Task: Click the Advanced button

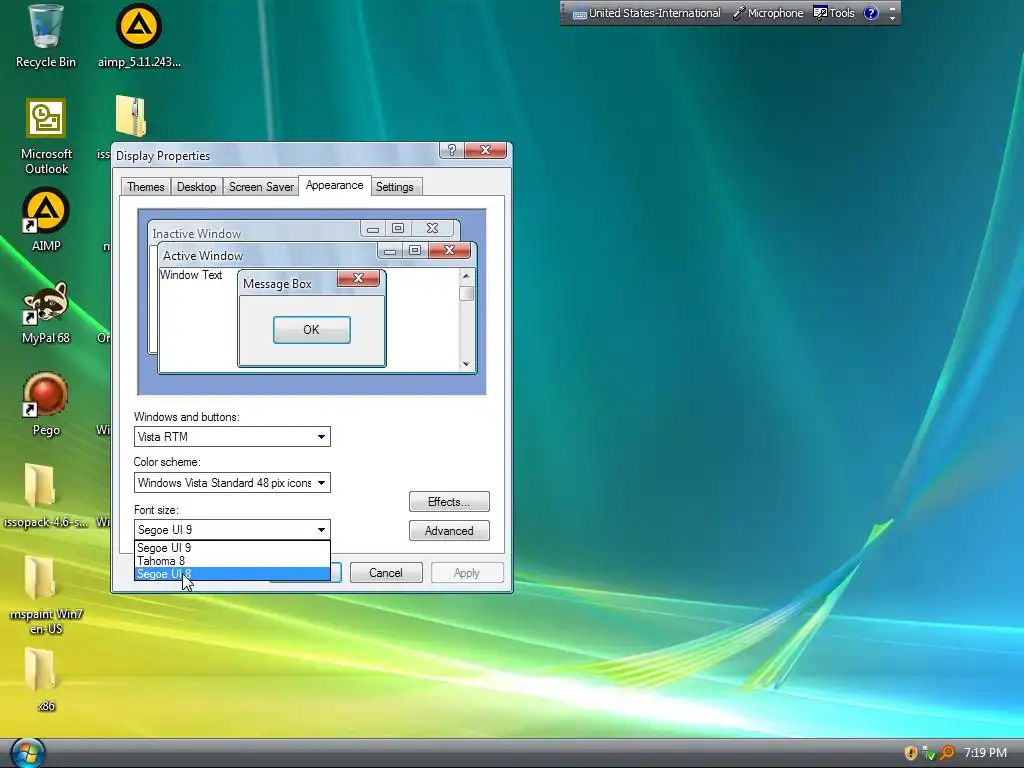Action: (x=449, y=531)
